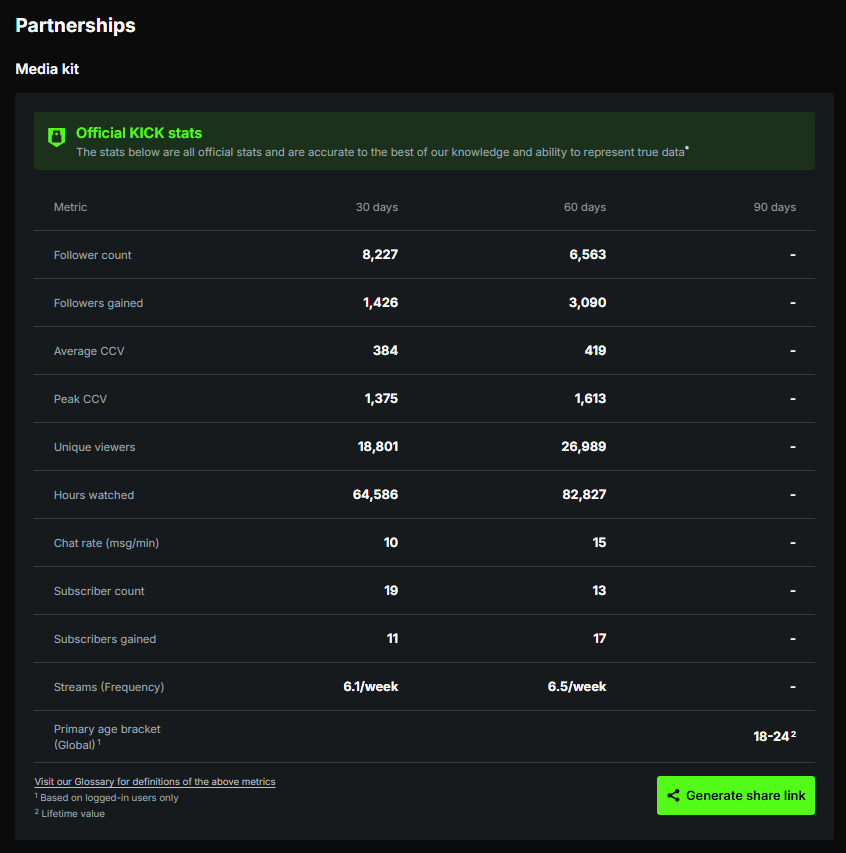846x853 pixels.
Task: Click the share icon in Generate share link
Action: 673,795
